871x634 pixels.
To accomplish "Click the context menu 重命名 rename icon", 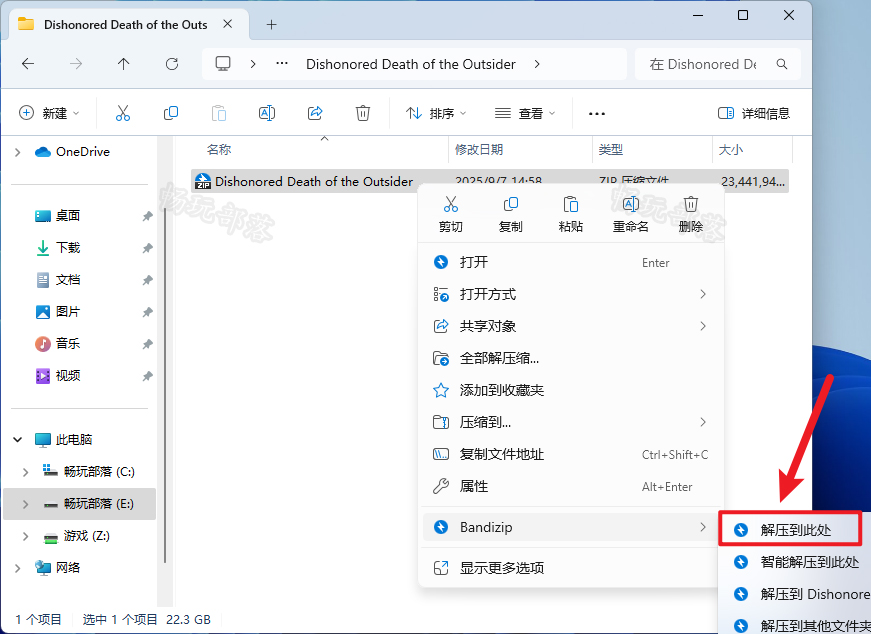I will click(630, 204).
